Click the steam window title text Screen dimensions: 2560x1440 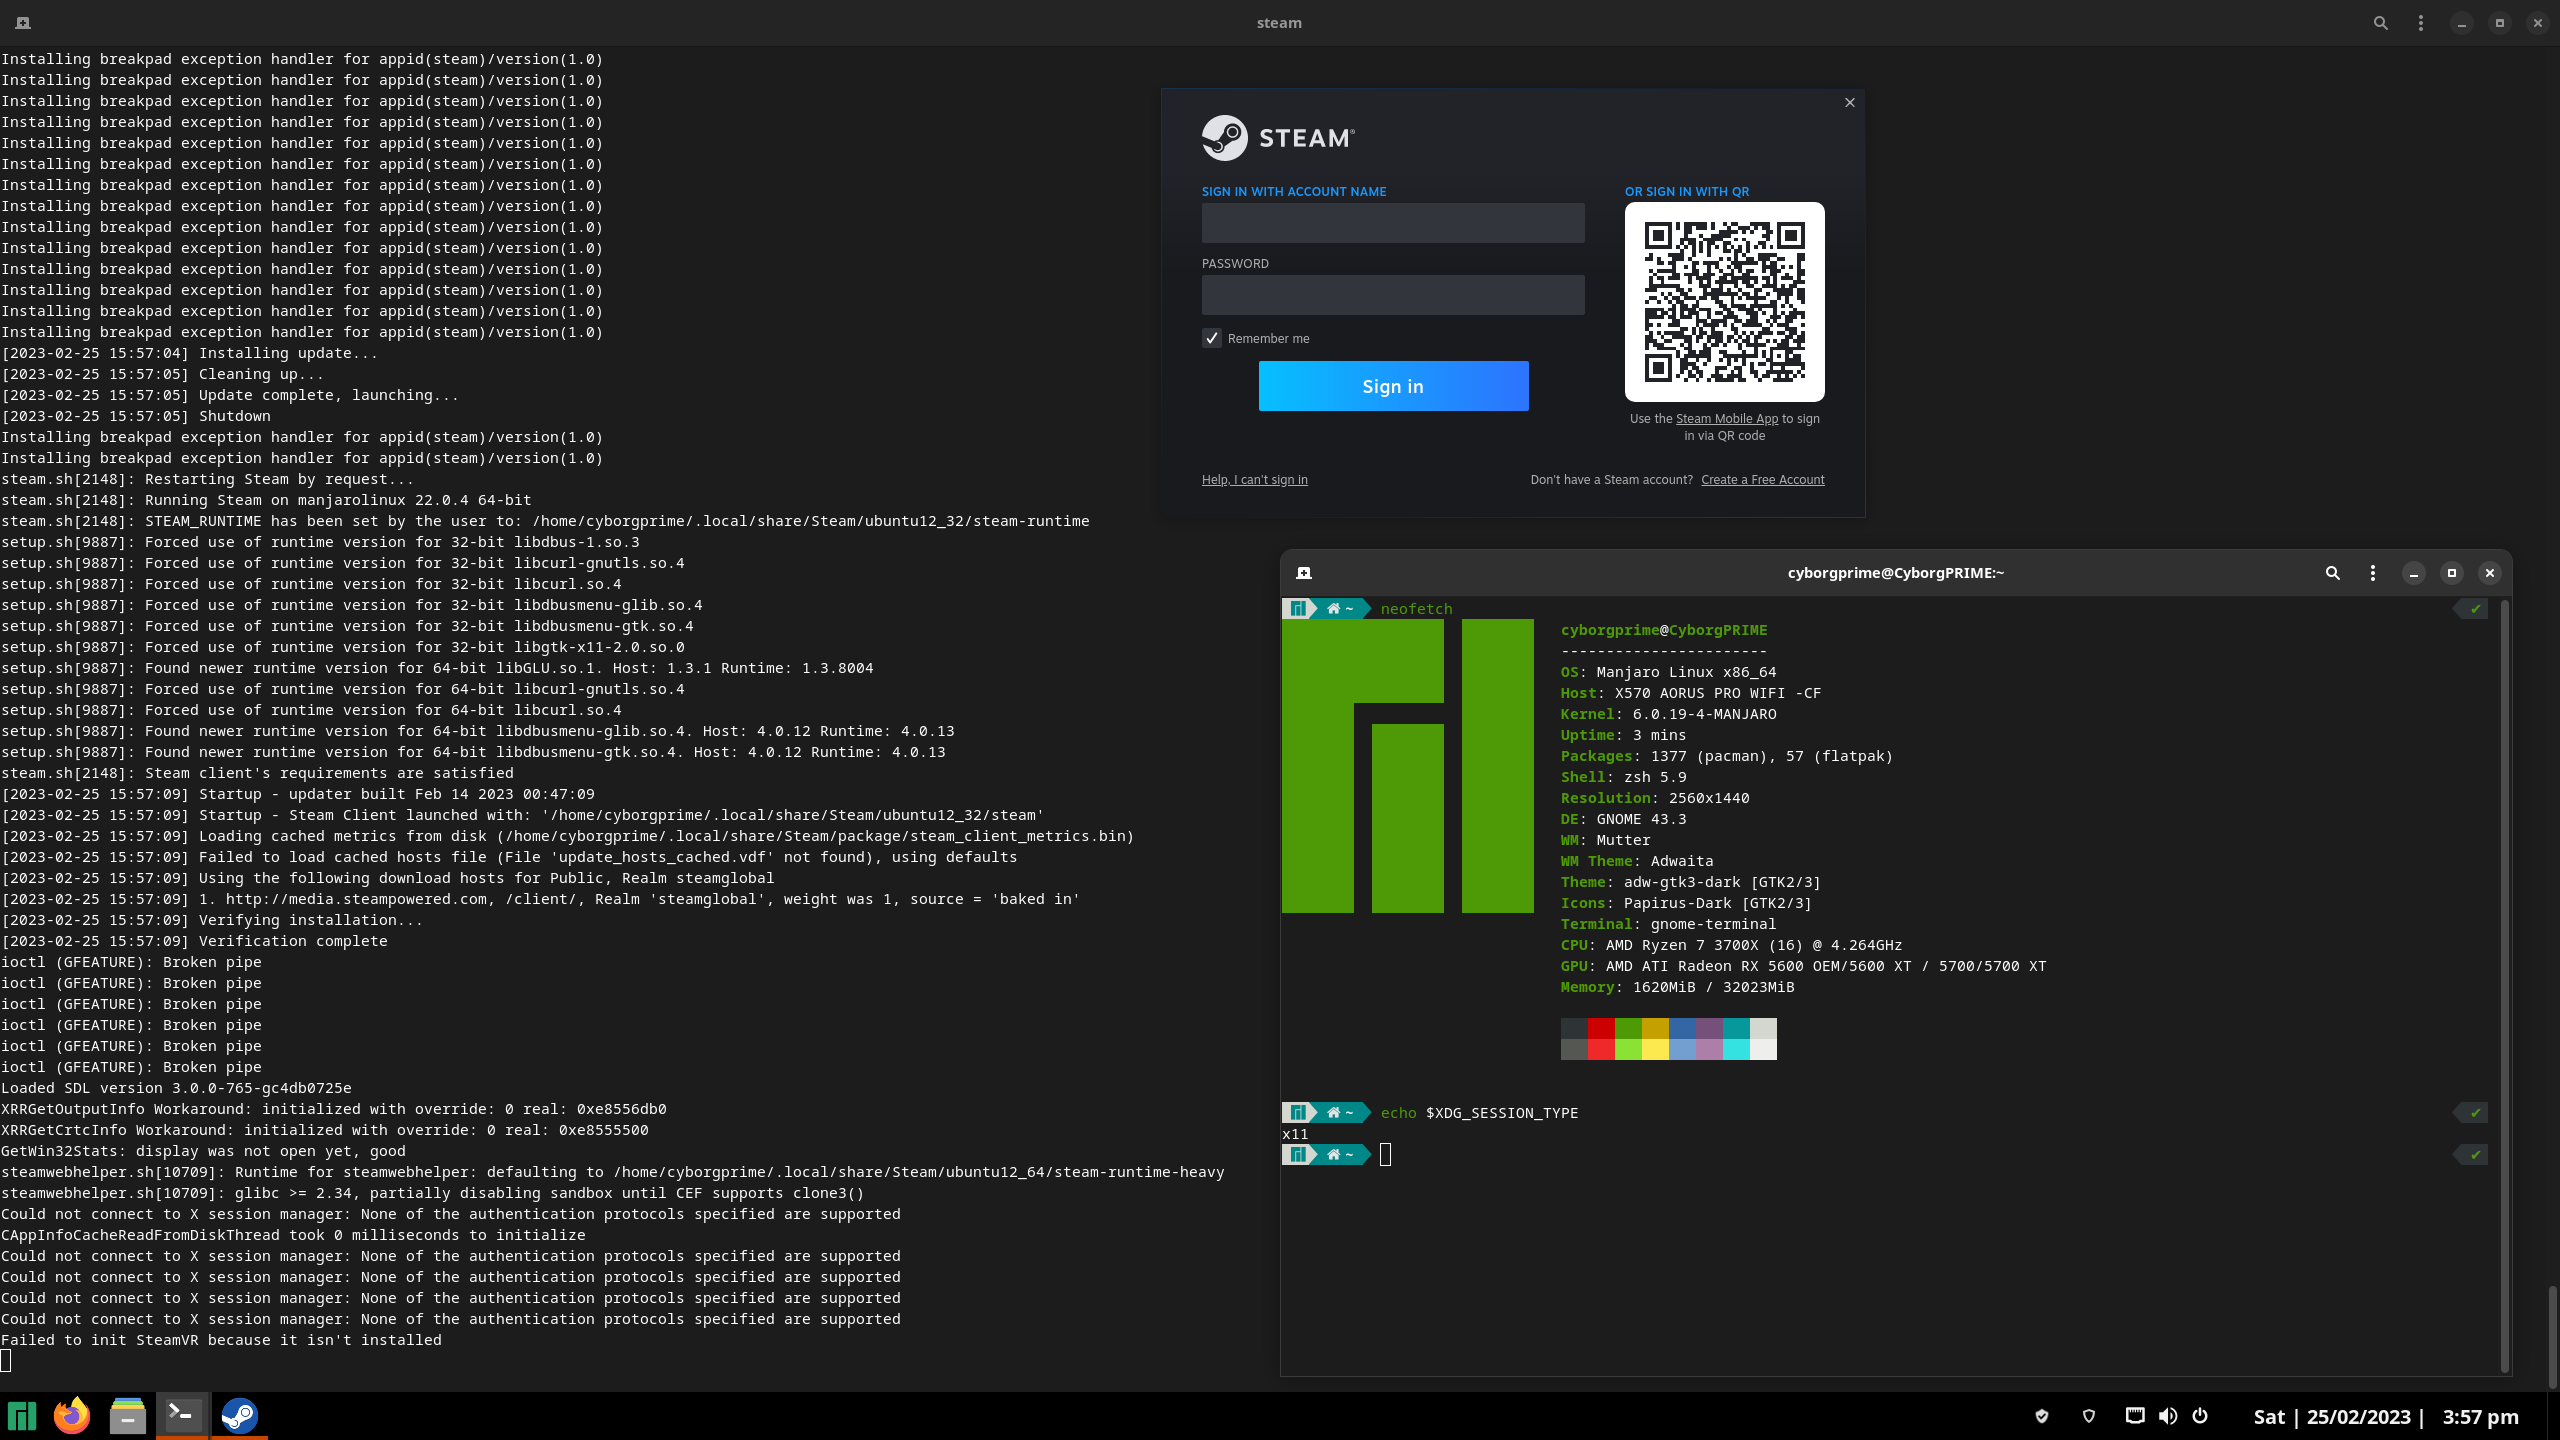[x=1279, y=23]
